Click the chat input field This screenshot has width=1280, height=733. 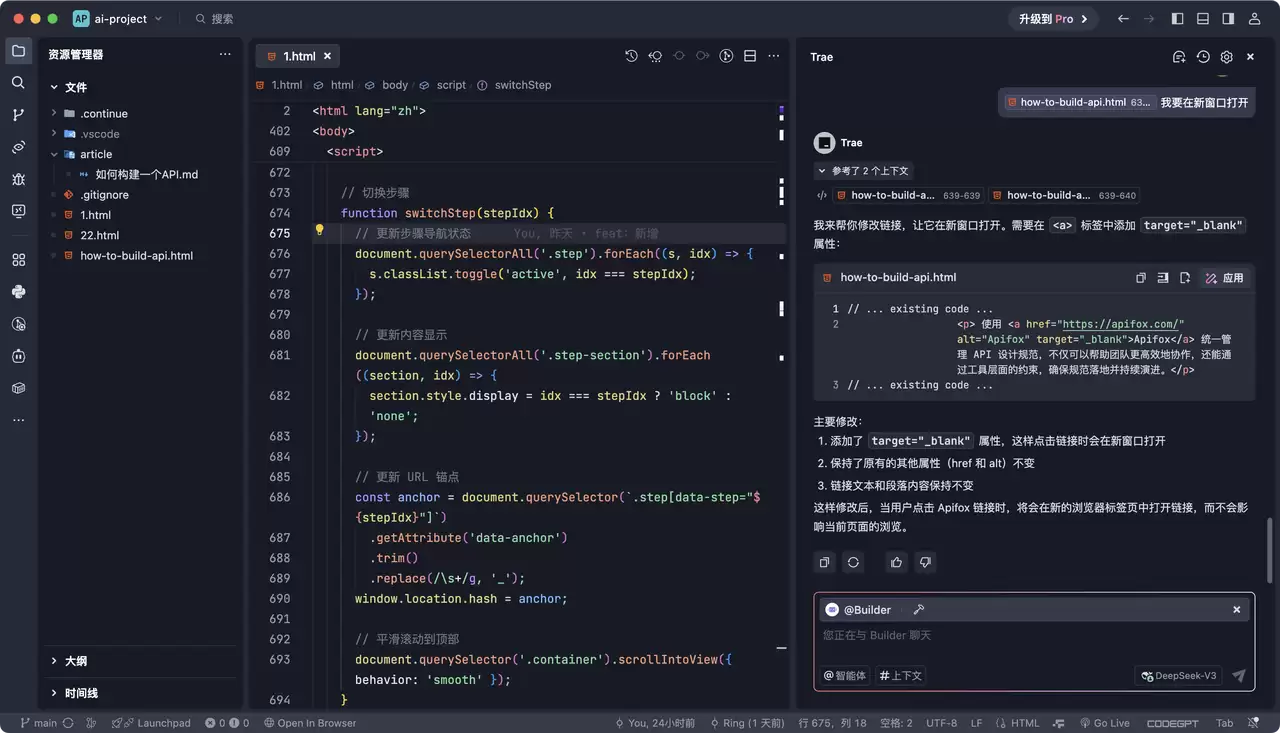(1034, 636)
